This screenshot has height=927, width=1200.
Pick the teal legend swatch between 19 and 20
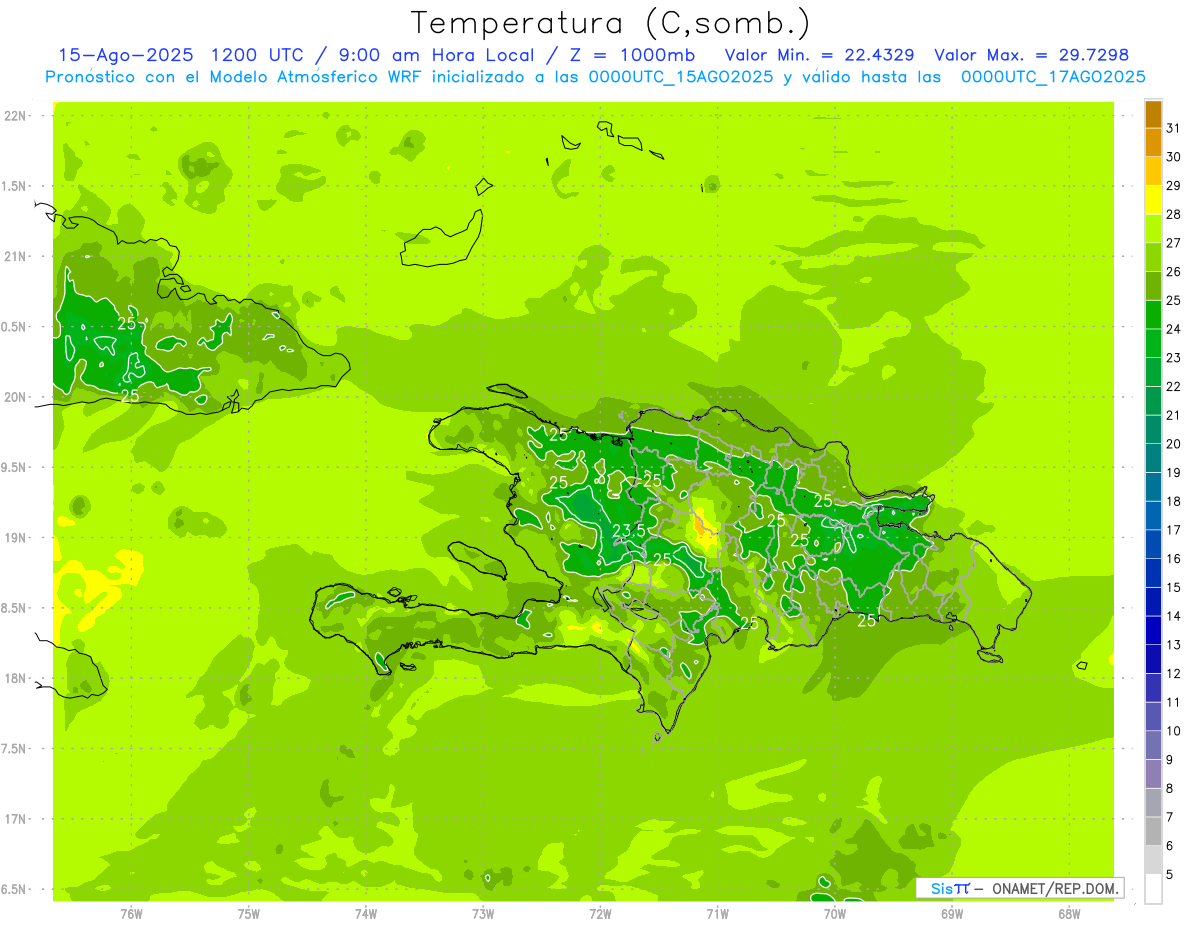[x=1153, y=458]
